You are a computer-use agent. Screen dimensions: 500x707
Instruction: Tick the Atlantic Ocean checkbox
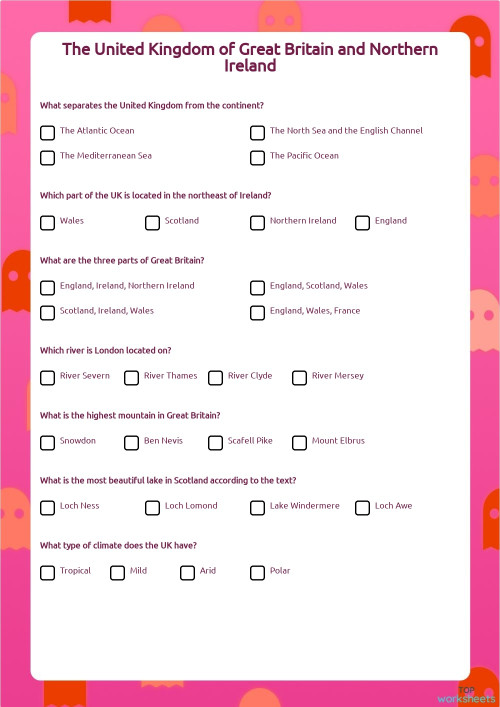pos(47,133)
